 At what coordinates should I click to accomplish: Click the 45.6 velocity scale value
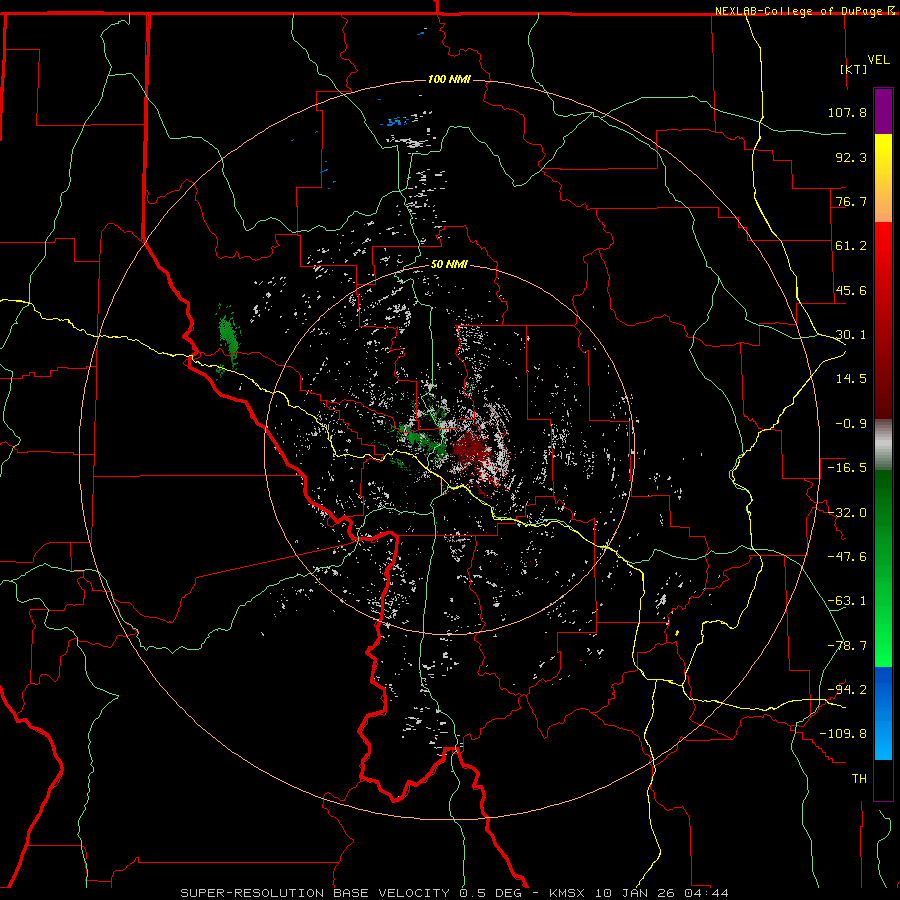(x=851, y=290)
